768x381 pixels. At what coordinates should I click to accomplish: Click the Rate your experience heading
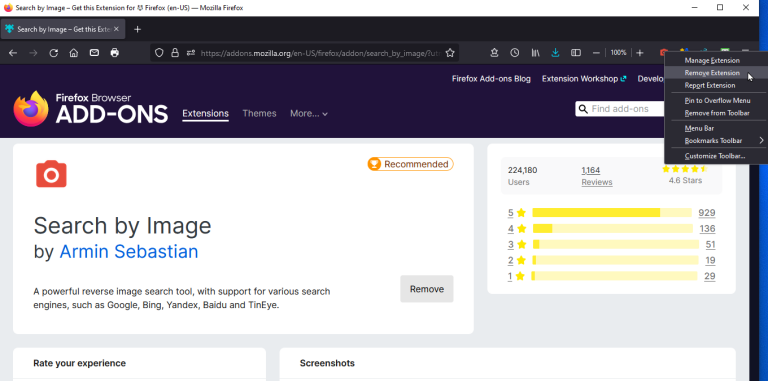pos(79,363)
